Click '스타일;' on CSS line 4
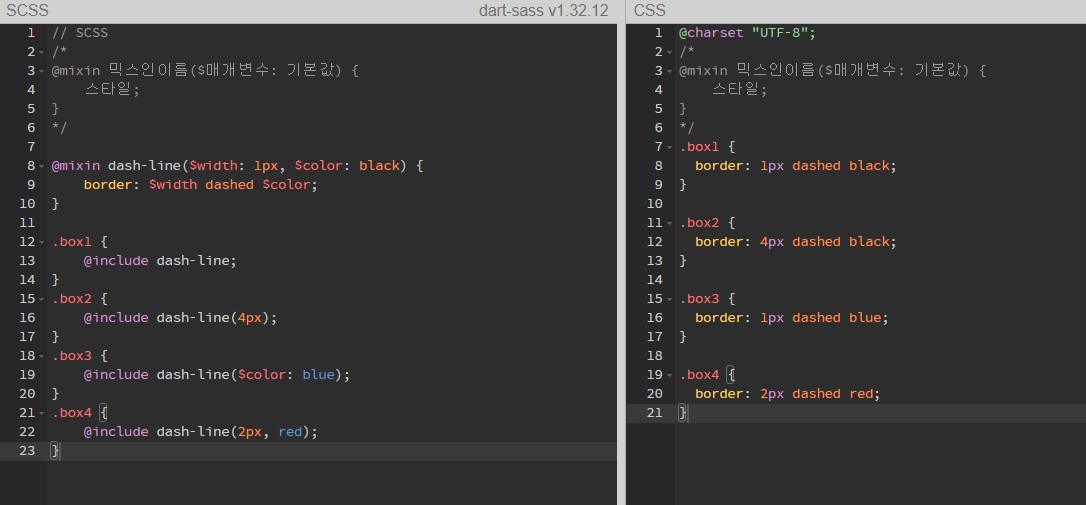 pyautogui.click(x=740, y=89)
